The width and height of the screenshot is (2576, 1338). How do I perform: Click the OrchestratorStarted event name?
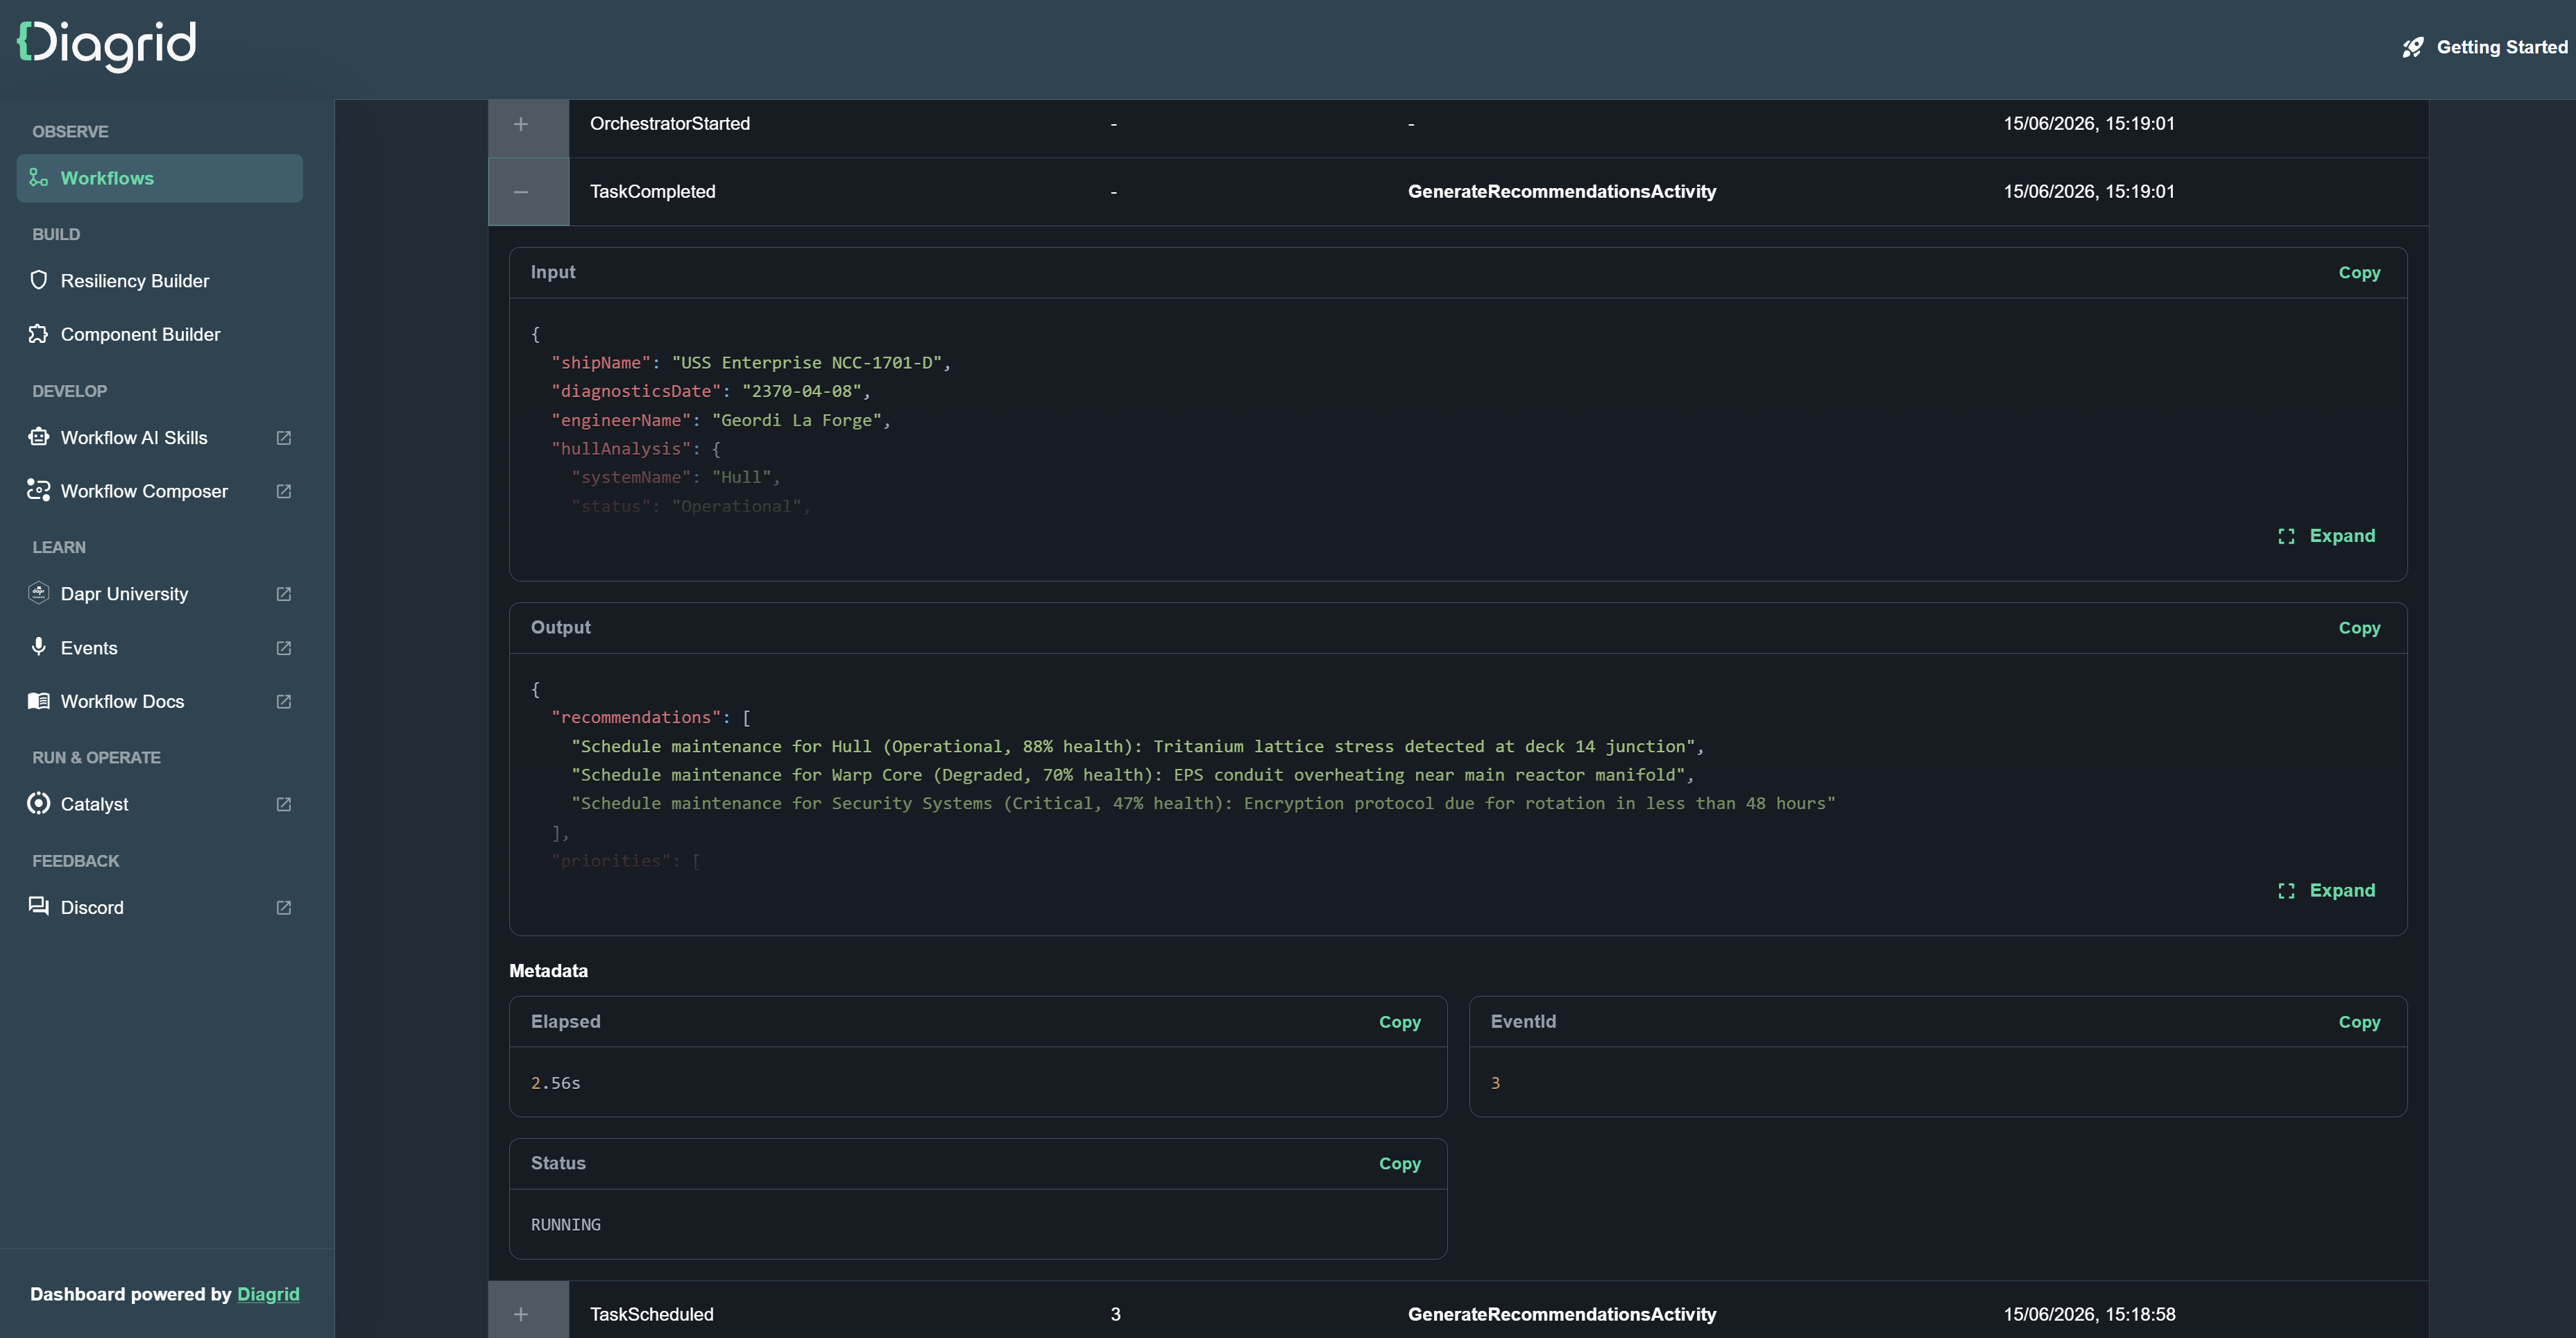pyautogui.click(x=670, y=123)
